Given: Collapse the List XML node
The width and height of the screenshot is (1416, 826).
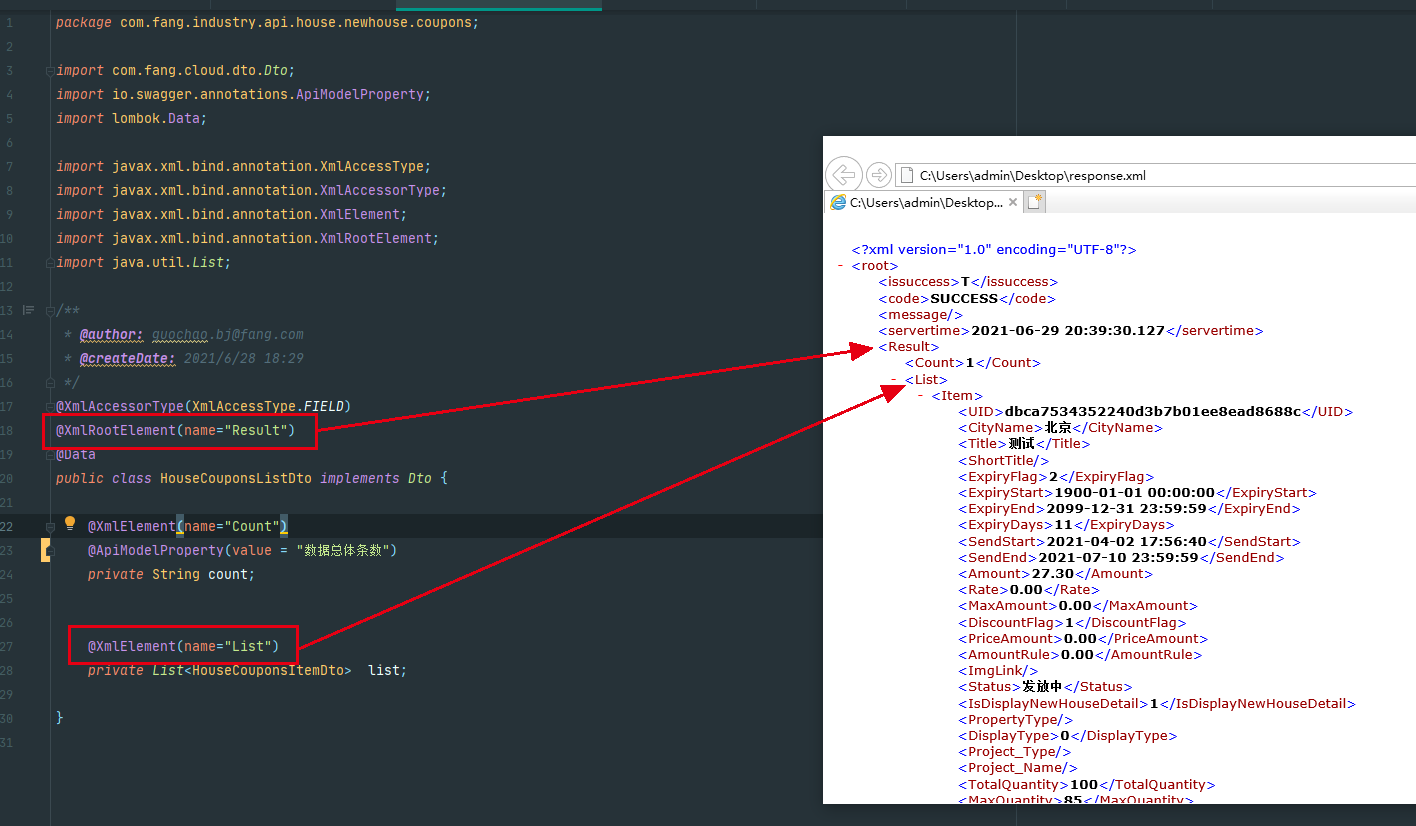Looking at the screenshot, I should coord(894,380).
